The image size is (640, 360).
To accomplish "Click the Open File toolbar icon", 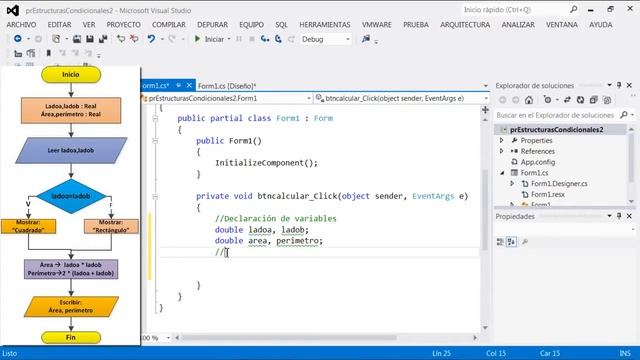I will coord(77,39).
